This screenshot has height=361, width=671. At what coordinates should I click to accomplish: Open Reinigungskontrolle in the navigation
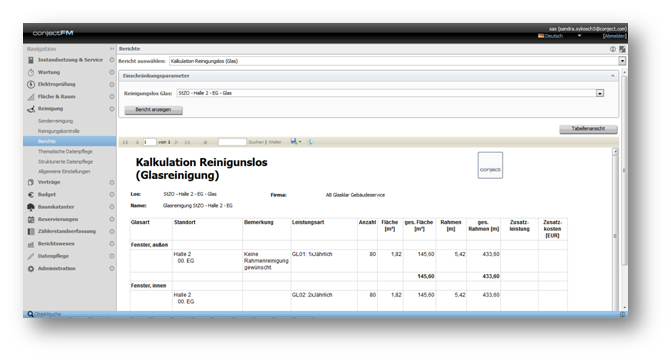point(59,131)
